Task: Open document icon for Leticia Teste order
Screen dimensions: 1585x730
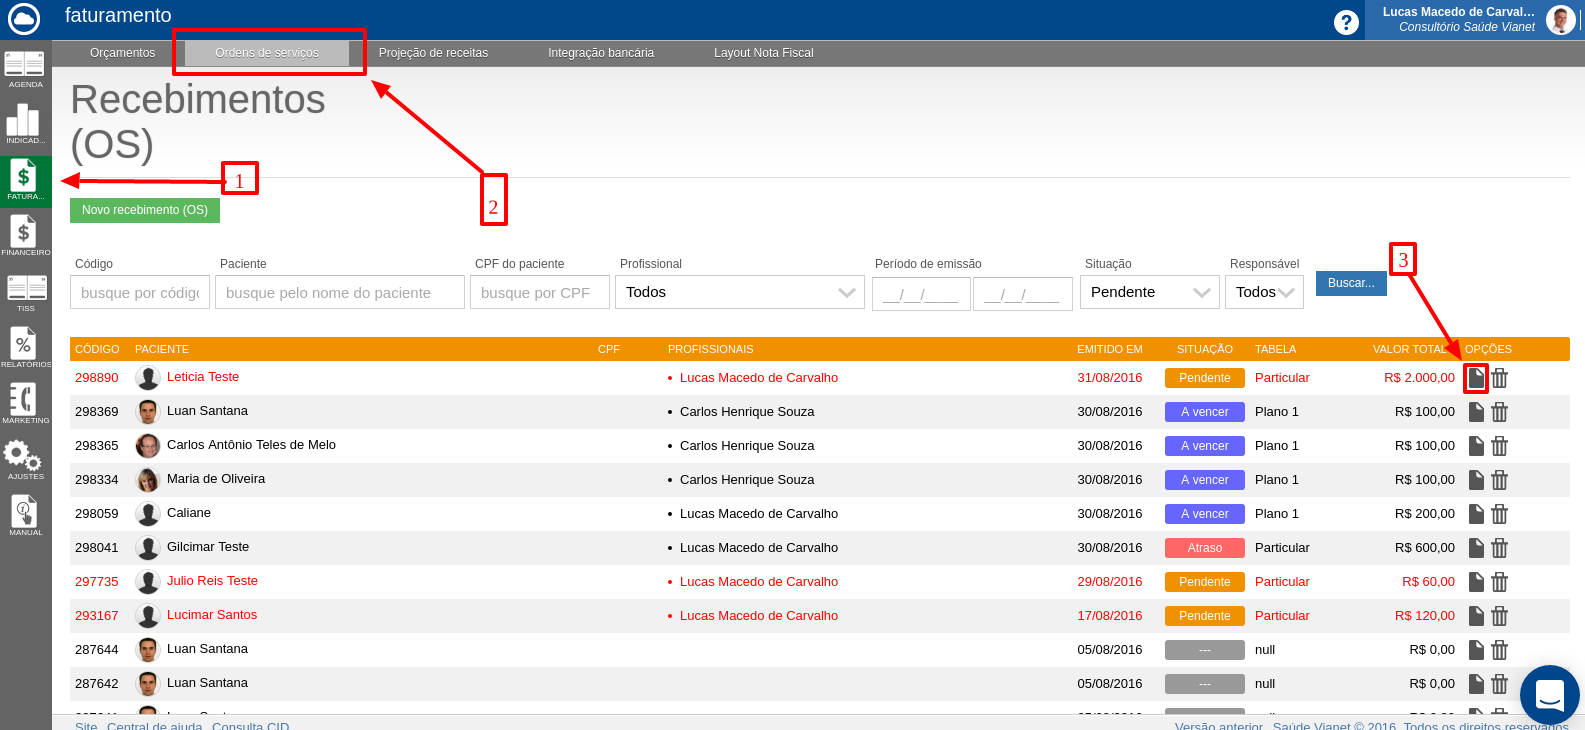Action: pos(1476,378)
